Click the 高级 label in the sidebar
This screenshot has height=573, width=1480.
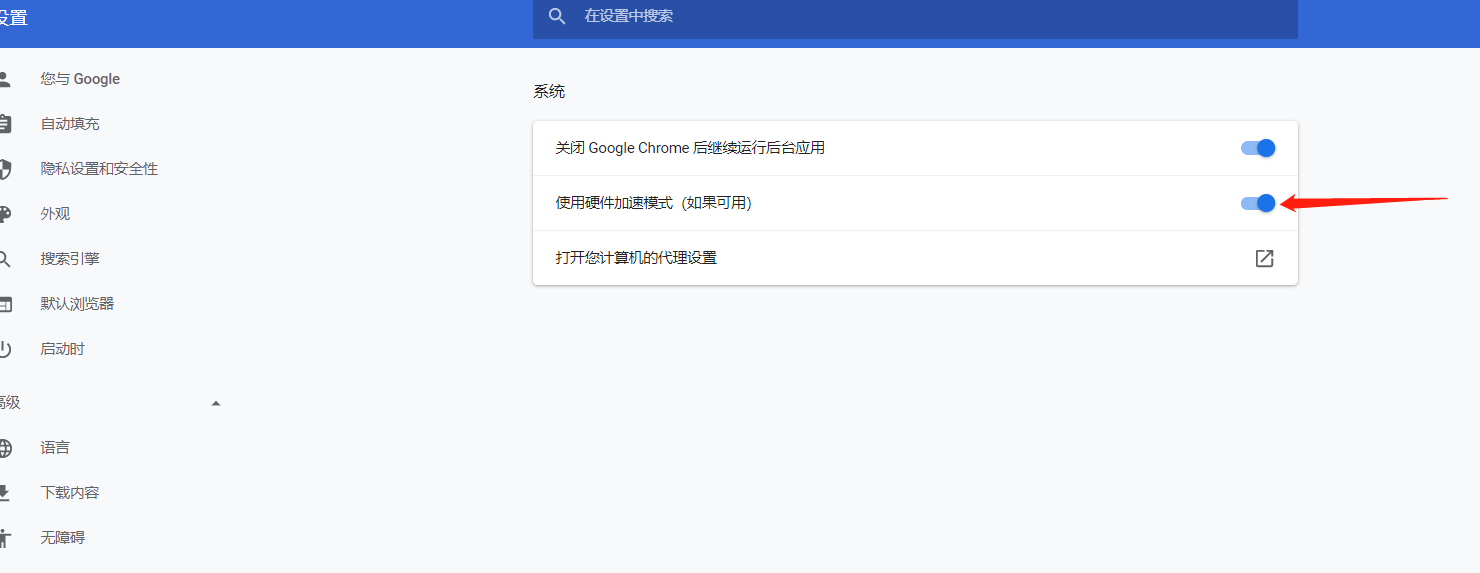point(10,403)
